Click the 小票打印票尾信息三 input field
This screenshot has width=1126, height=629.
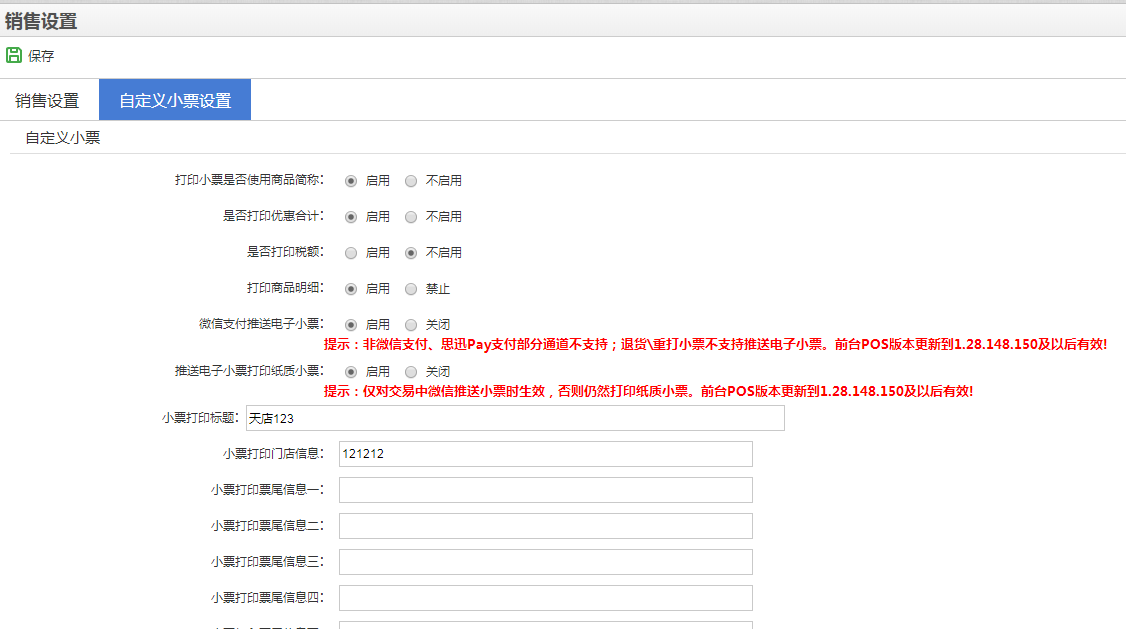point(546,562)
